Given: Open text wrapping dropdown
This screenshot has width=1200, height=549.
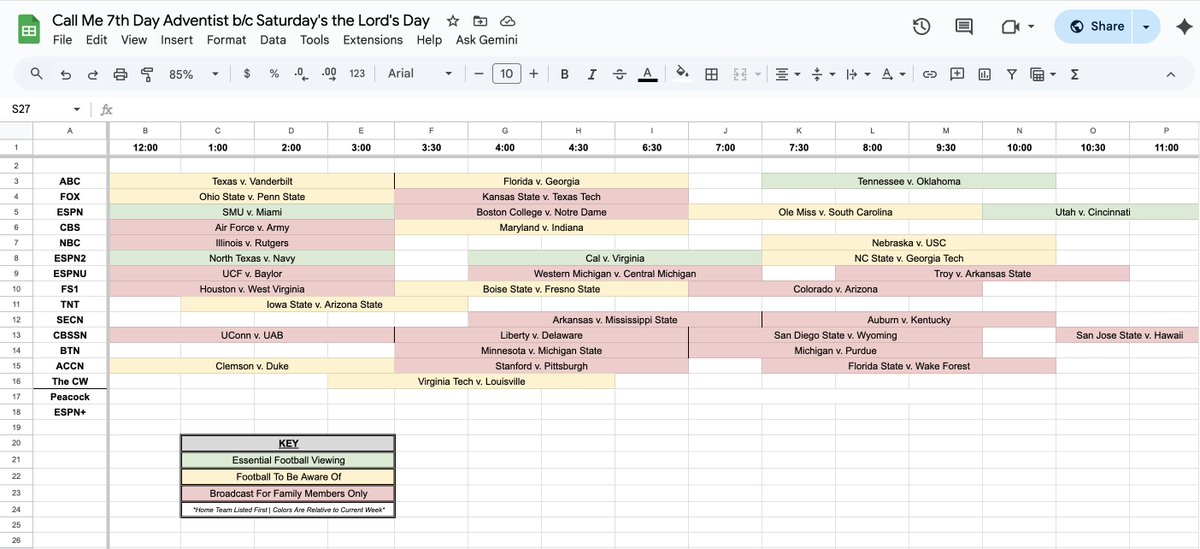Looking at the screenshot, I should 857,74.
